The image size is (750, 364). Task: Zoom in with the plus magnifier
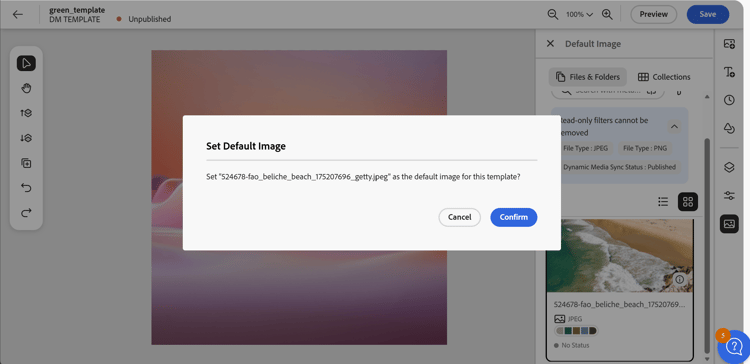tap(607, 14)
